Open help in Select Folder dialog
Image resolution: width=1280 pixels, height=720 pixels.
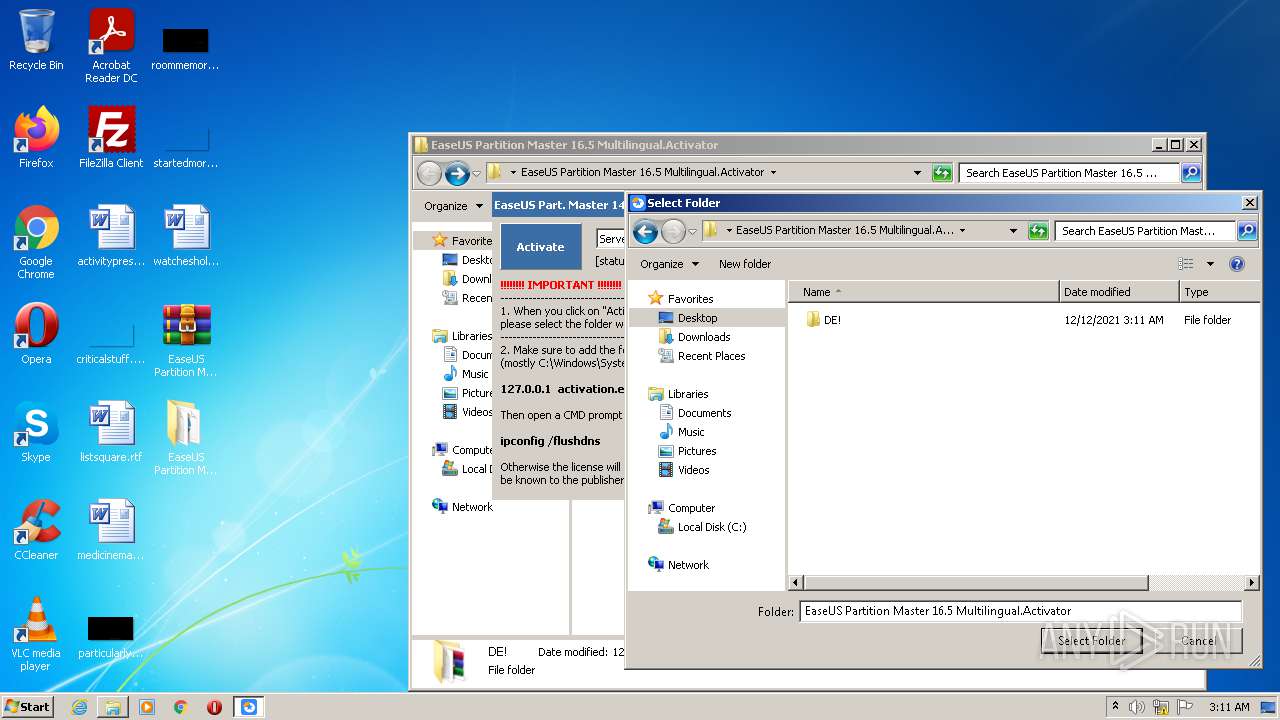pos(1237,264)
